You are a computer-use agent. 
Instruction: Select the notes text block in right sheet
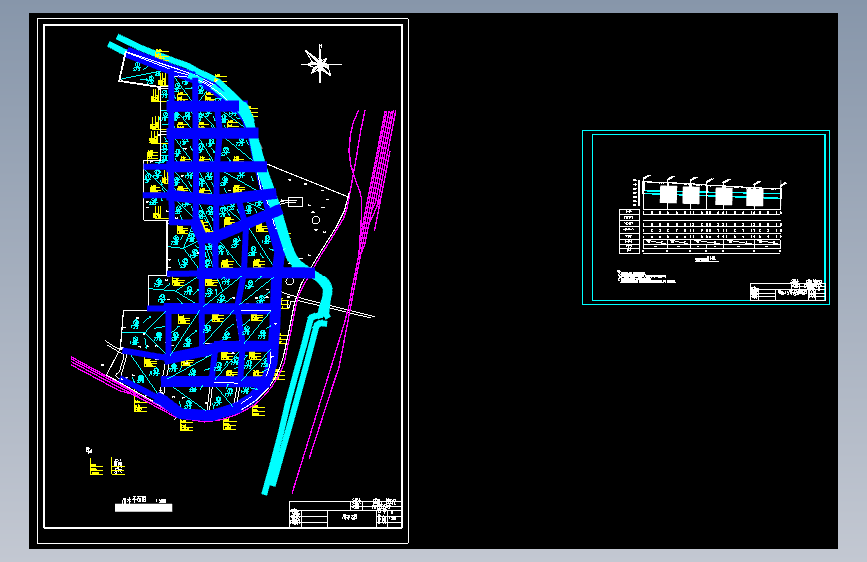coord(646,277)
